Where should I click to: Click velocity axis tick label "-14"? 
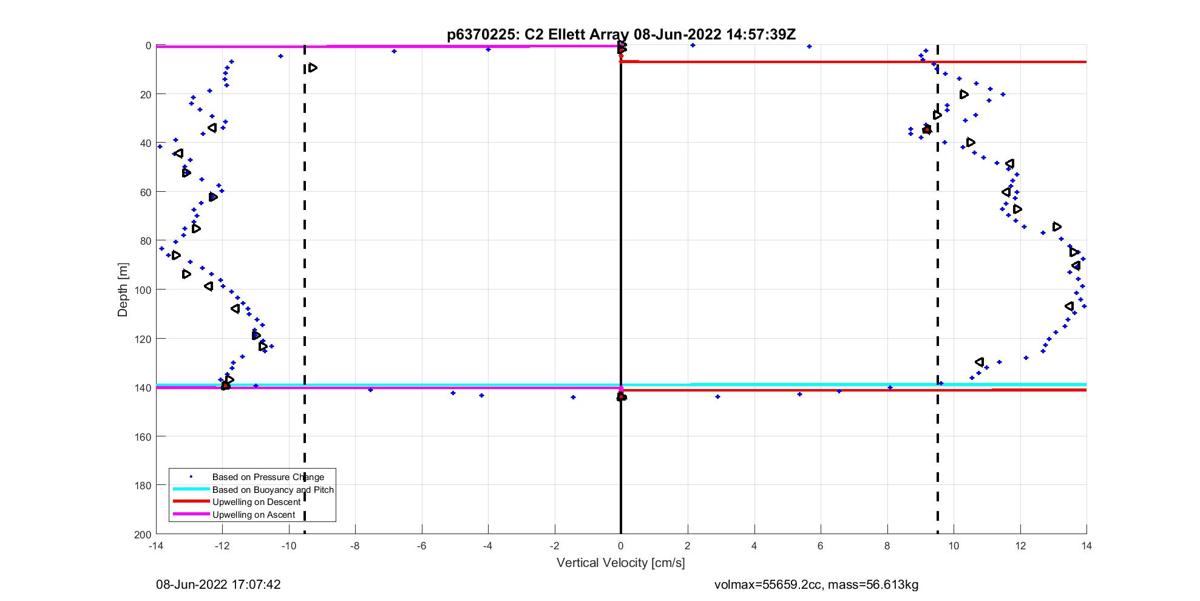[156, 546]
